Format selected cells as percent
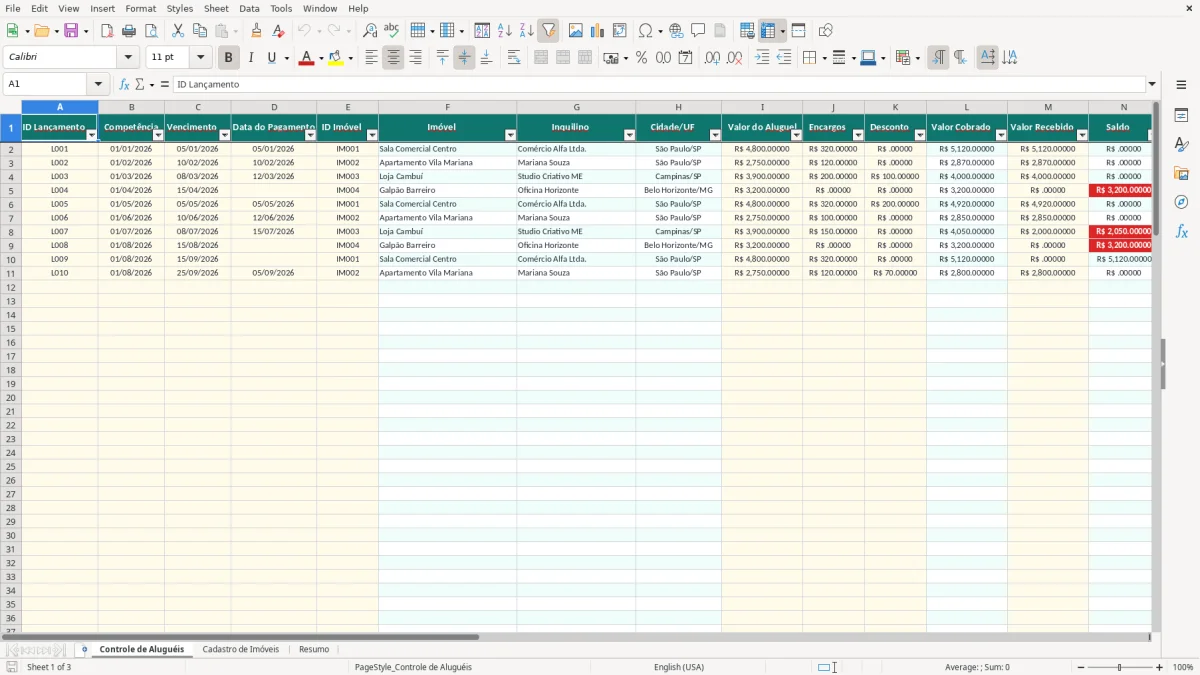 [642, 58]
